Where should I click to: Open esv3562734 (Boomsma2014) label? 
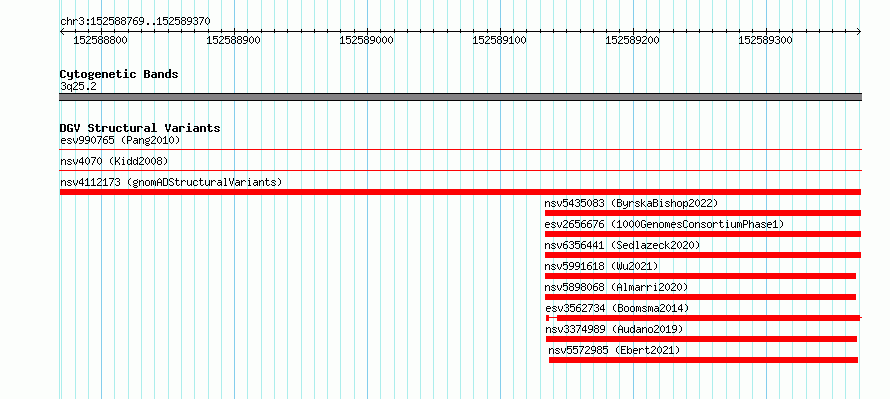tap(617, 308)
